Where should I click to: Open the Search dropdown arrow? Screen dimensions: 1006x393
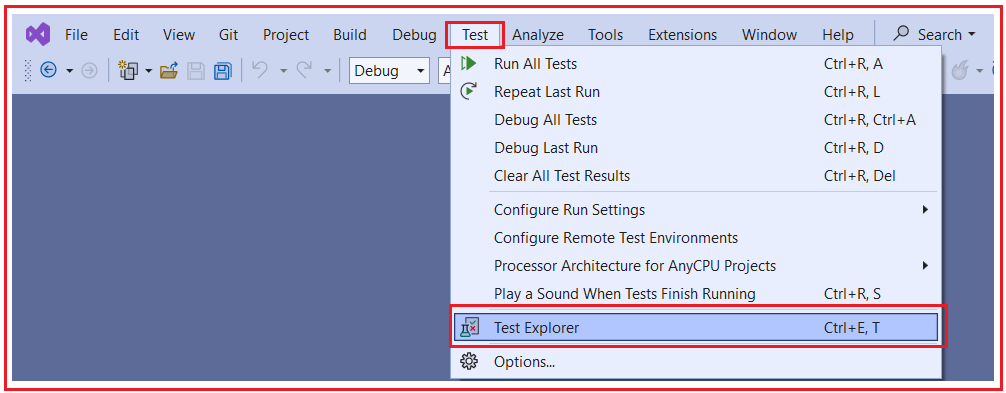coord(971,35)
